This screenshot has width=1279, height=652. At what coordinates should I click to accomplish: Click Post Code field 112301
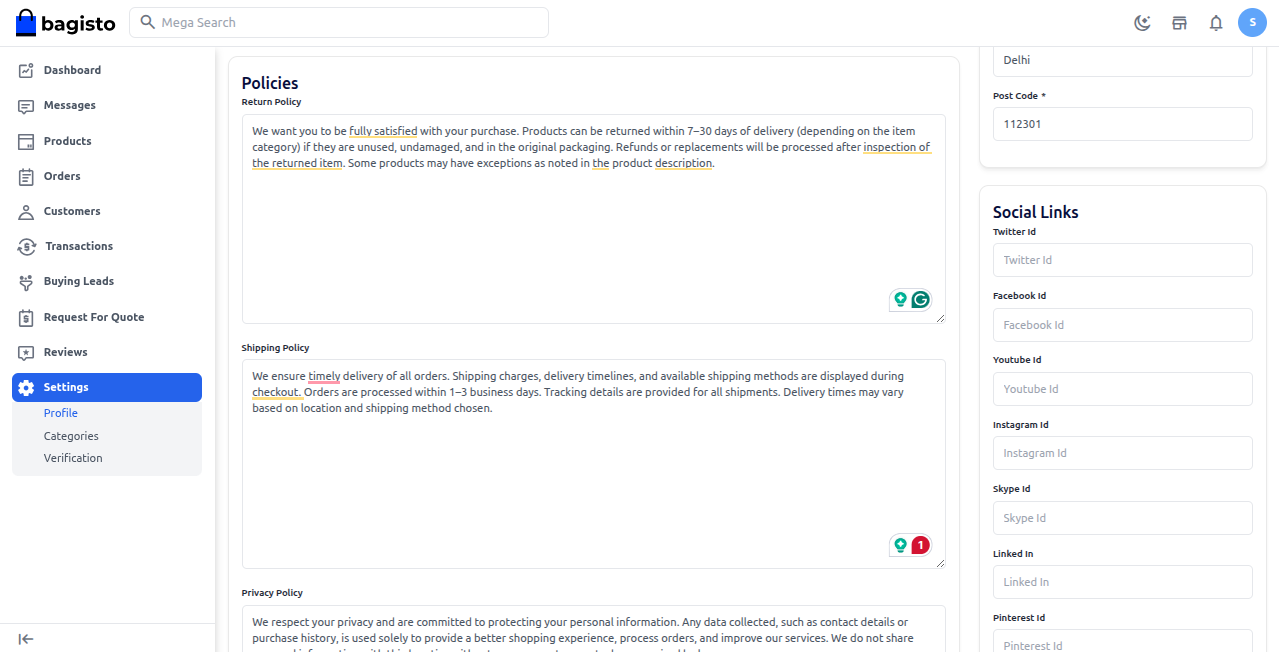click(x=1122, y=124)
